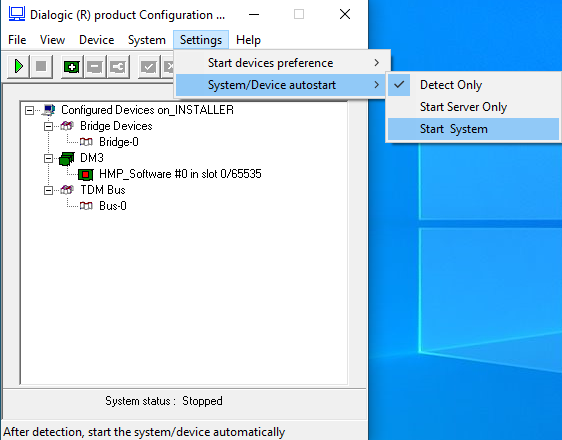
Task: Select the Bus-0 tree item
Action: [x=113, y=206]
